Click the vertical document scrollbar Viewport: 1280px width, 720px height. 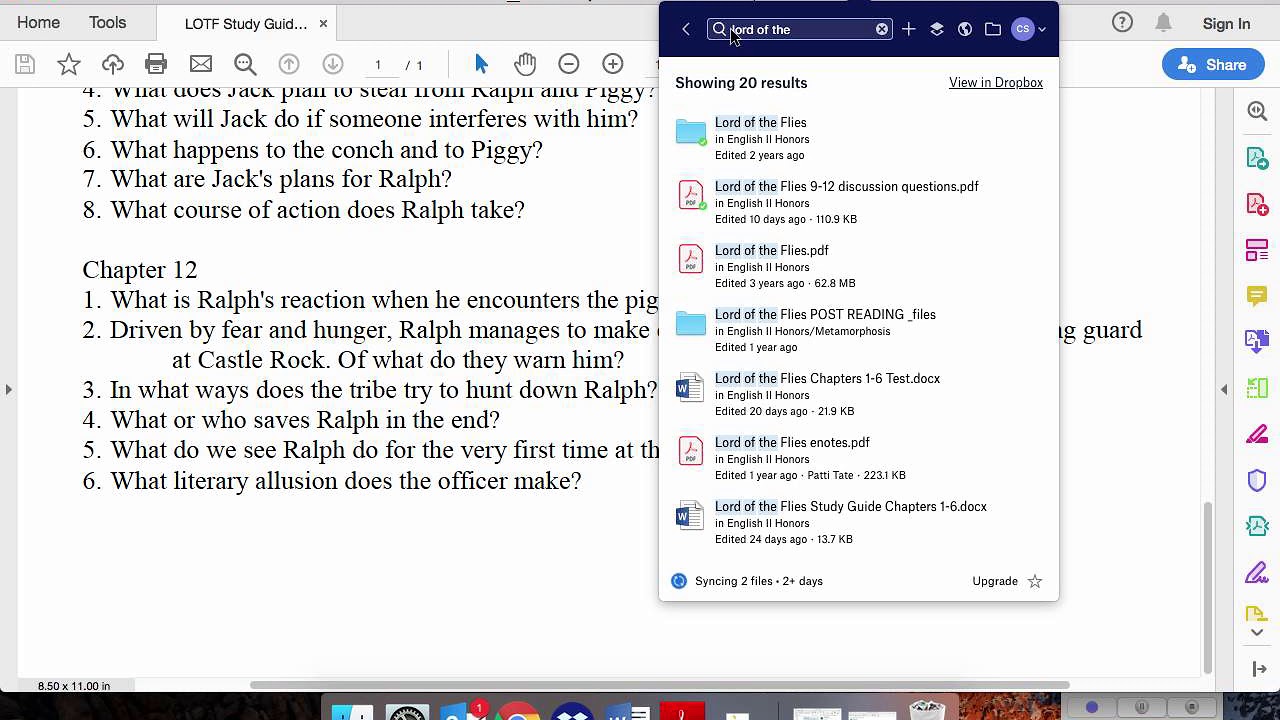1208,588
